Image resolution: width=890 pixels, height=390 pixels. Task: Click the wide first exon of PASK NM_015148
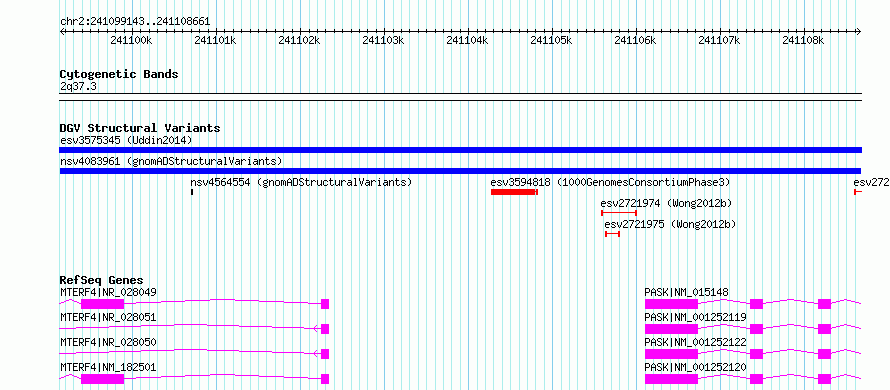[x=671, y=304]
